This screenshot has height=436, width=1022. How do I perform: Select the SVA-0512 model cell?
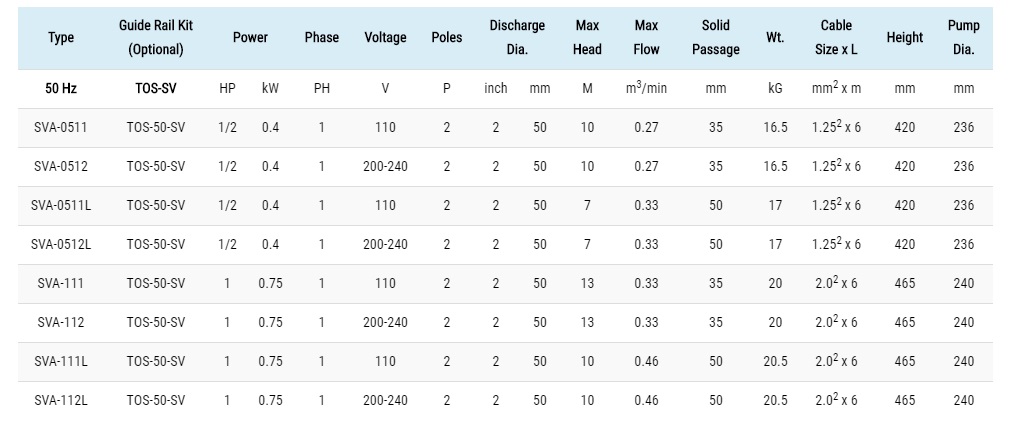[x=61, y=166]
